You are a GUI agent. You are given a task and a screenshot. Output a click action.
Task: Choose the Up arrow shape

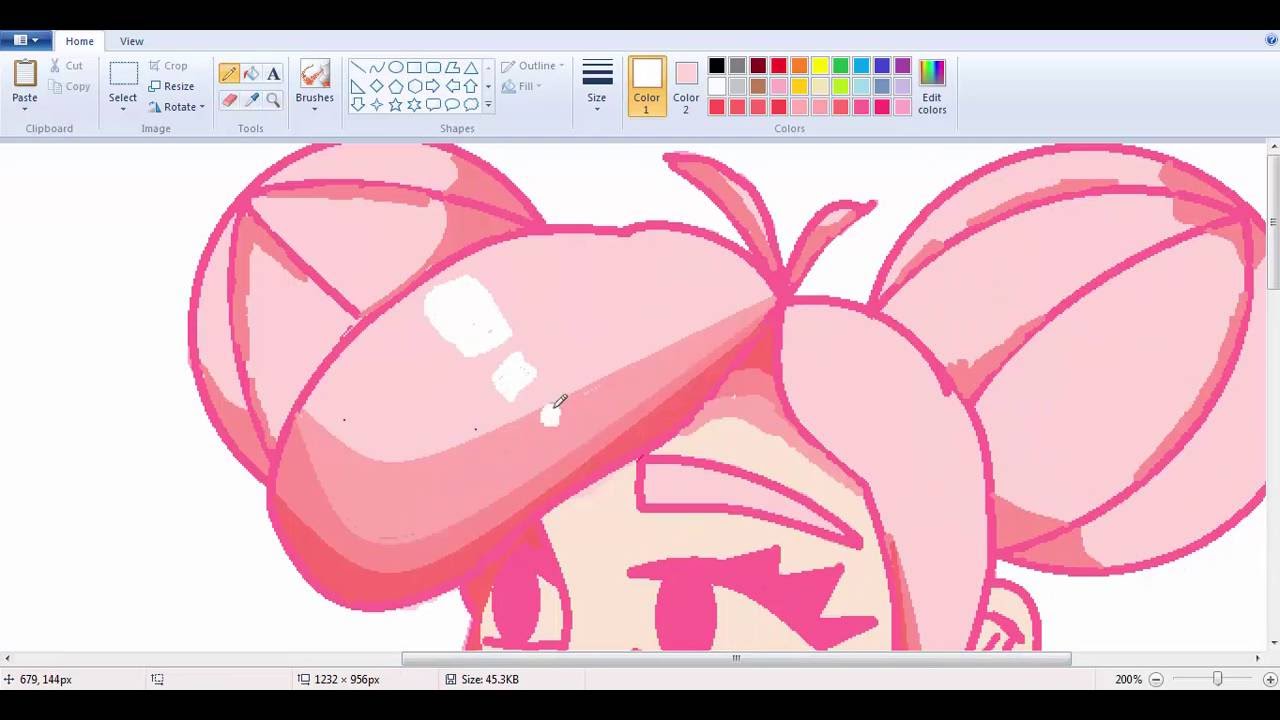point(471,86)
